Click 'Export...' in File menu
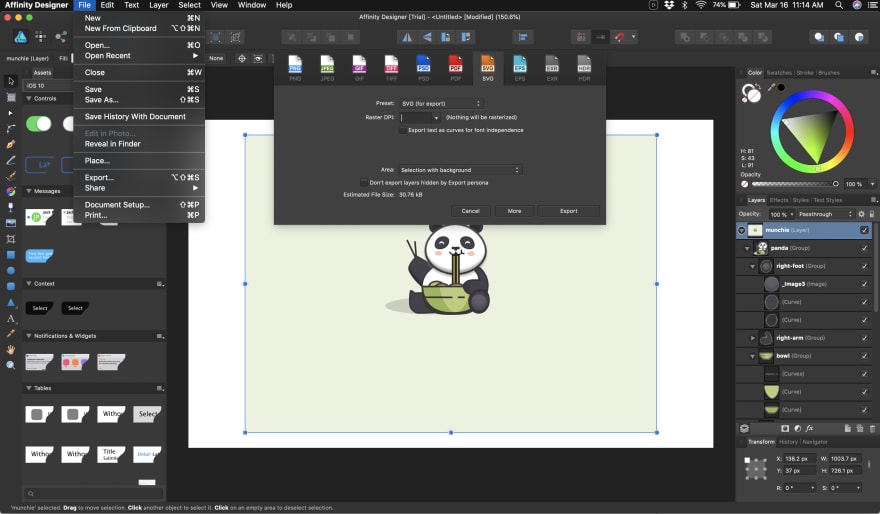Image resolution: width=880 pixels, height=514 pixels. [99, 177]
